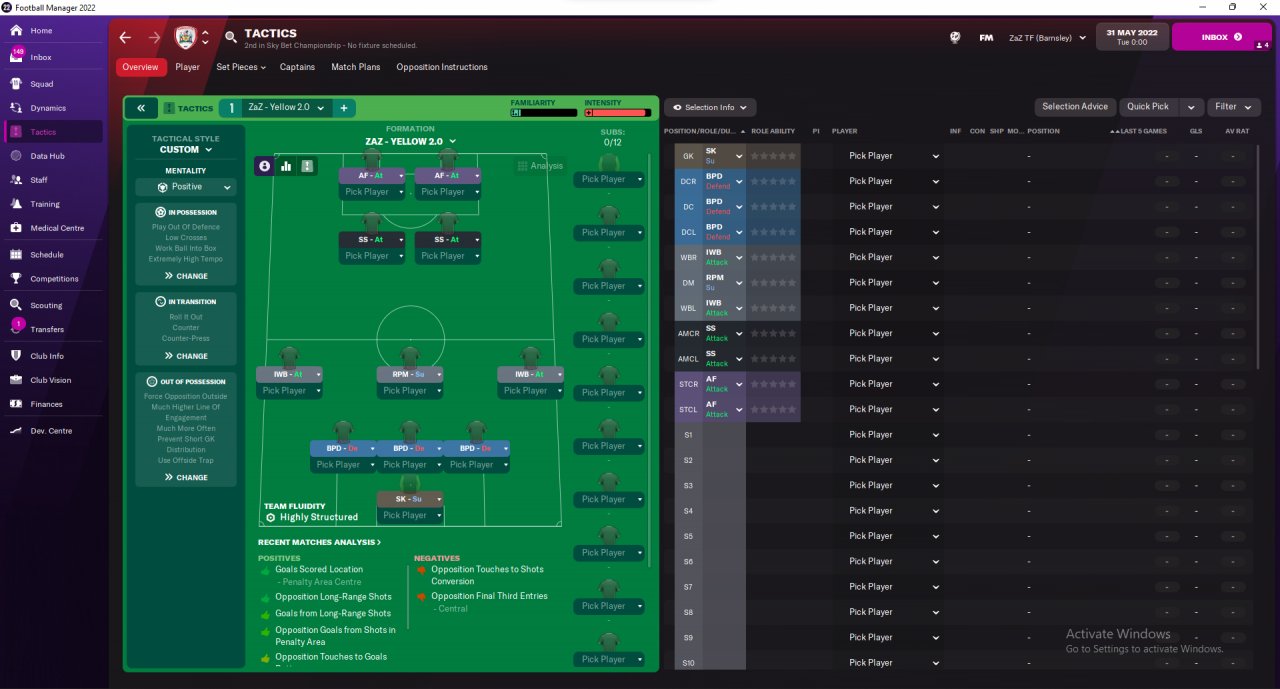The image size is (1280, 689).
Task: Open the Set Pieces menu
Action: [x=241, y=67]
